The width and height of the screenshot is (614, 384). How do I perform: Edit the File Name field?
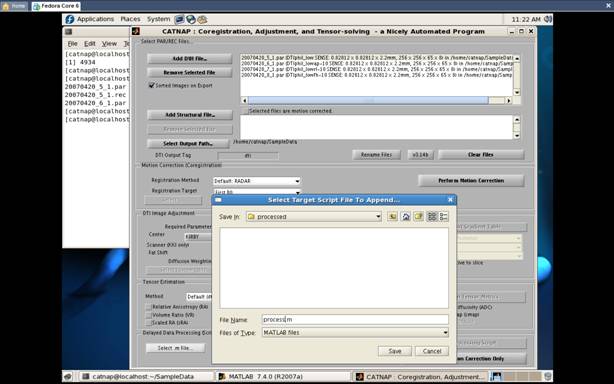click(x=355, y=319)
